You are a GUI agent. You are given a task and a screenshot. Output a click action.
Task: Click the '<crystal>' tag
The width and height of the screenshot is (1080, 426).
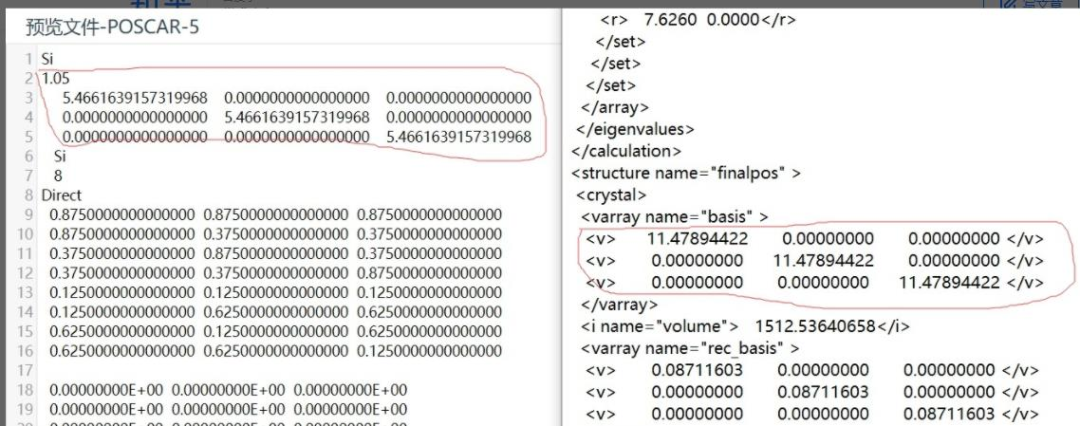[611, 195]
